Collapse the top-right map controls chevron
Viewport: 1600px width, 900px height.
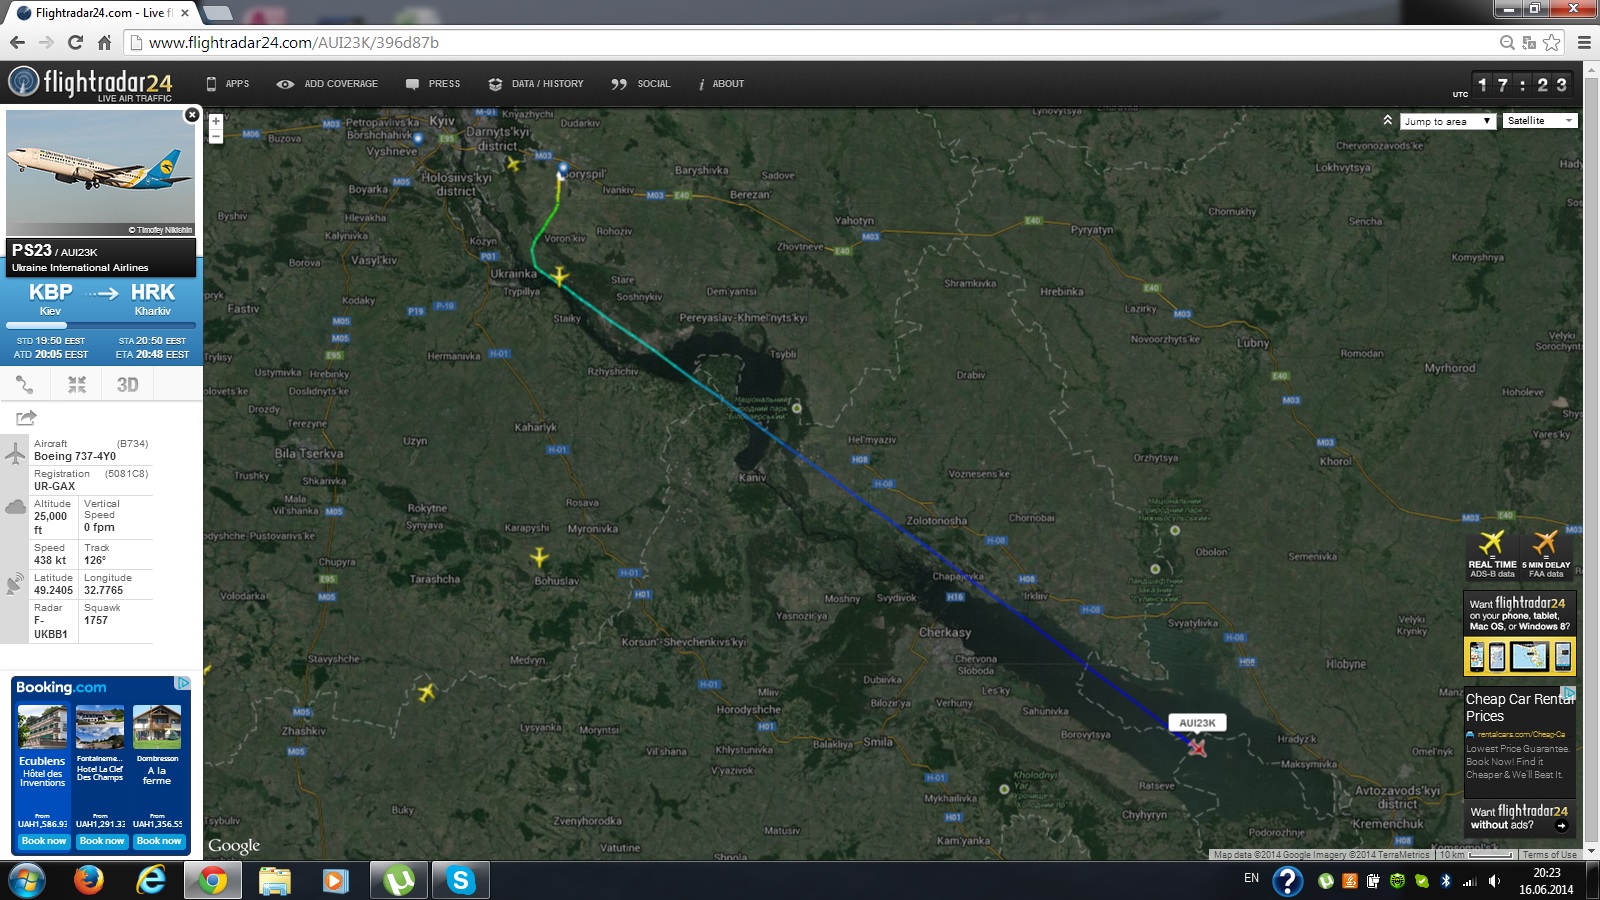[x=1387, y=120]
